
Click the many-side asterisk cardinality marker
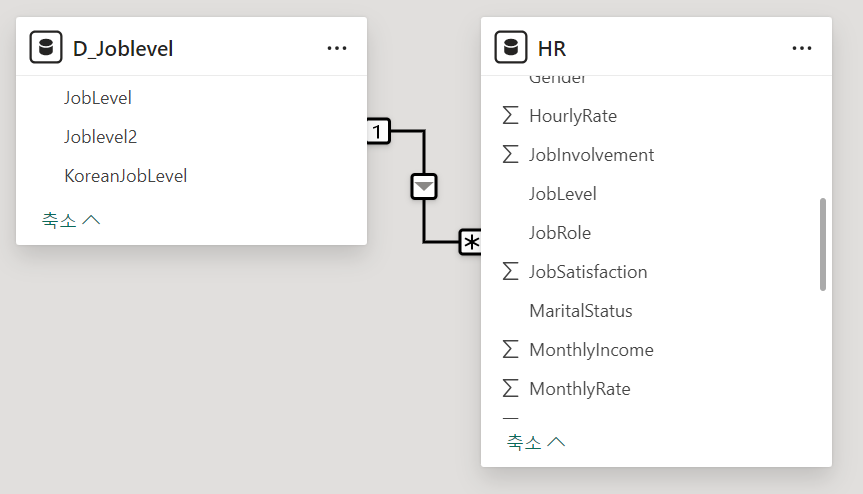pos(470,242)
